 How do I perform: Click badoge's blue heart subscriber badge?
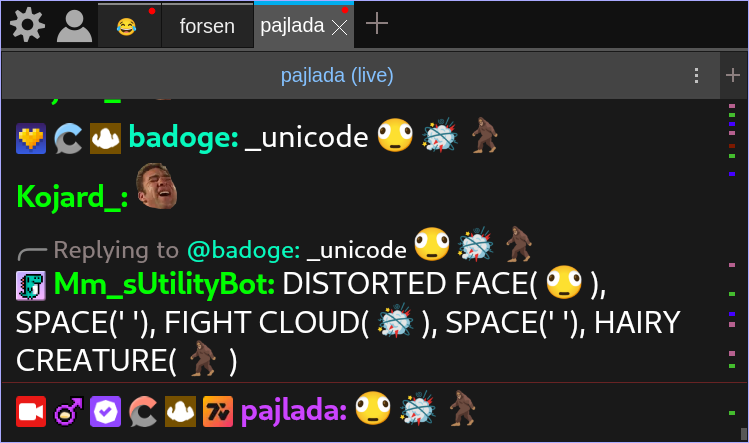(x=31, y=139)
